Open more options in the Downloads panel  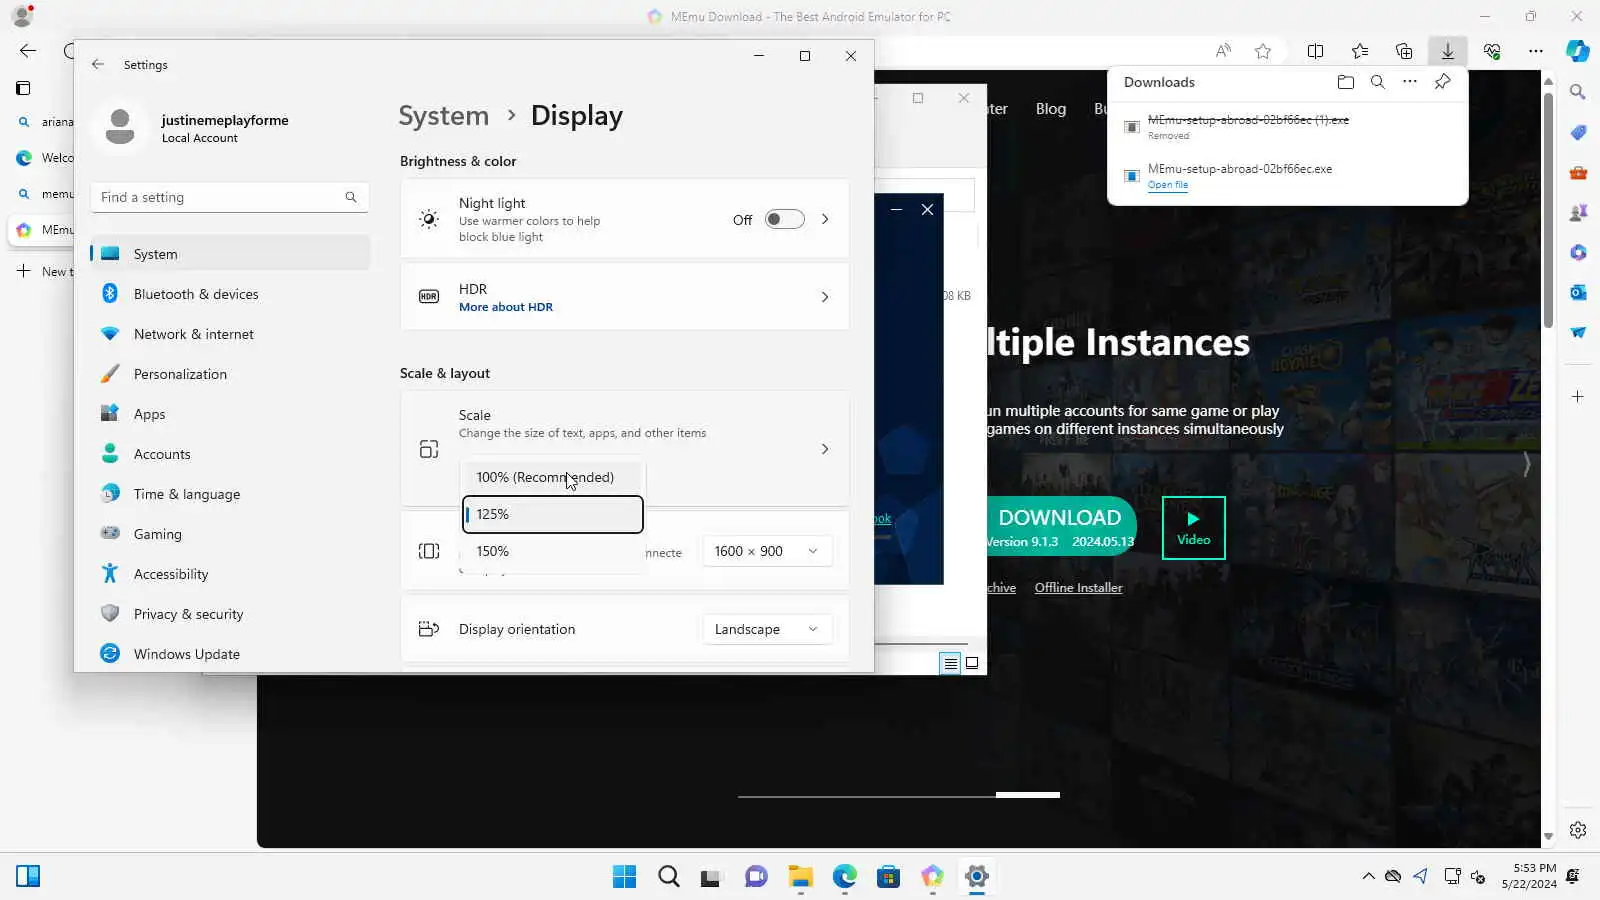1410,82
